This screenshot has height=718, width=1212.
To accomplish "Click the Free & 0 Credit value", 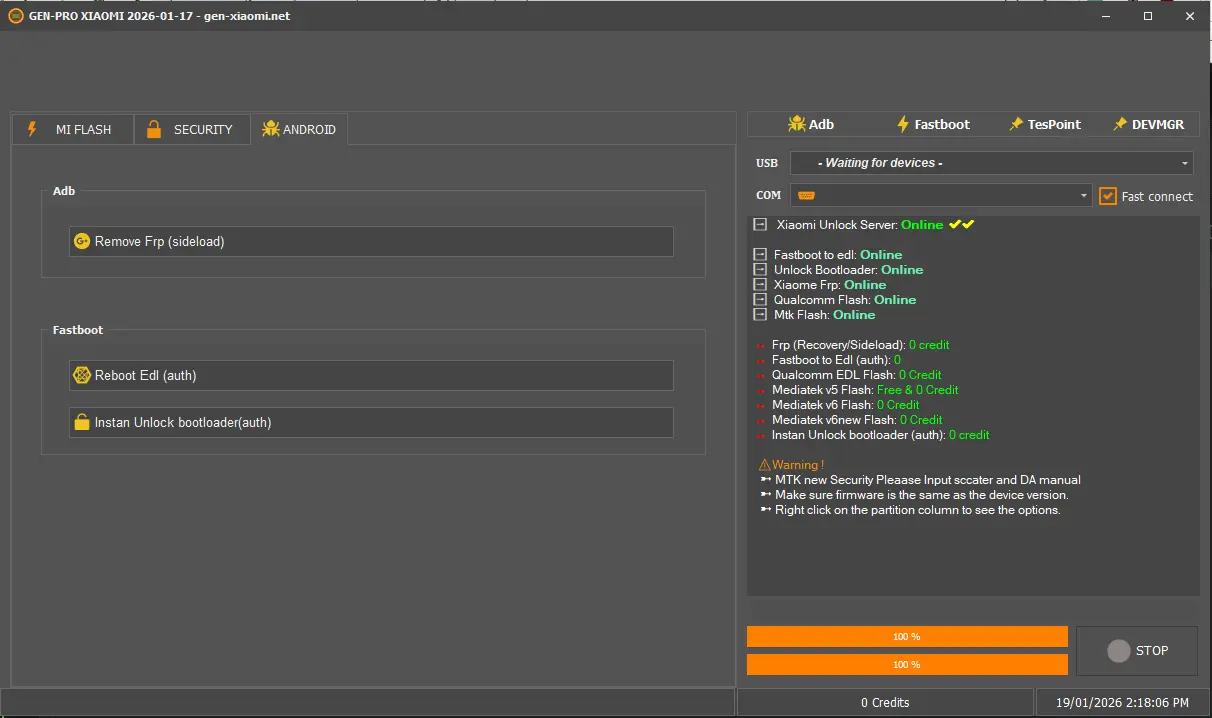I will coord(918,390).
